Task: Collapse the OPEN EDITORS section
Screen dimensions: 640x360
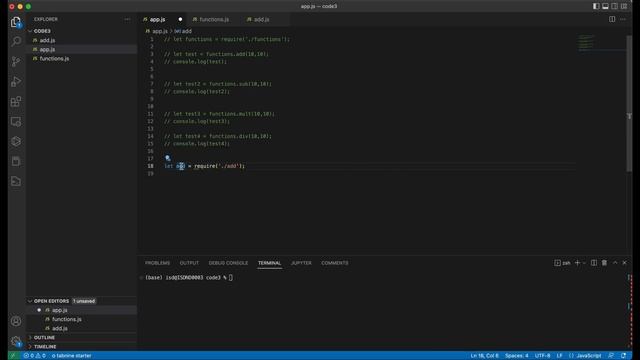Action: point(82,301)
